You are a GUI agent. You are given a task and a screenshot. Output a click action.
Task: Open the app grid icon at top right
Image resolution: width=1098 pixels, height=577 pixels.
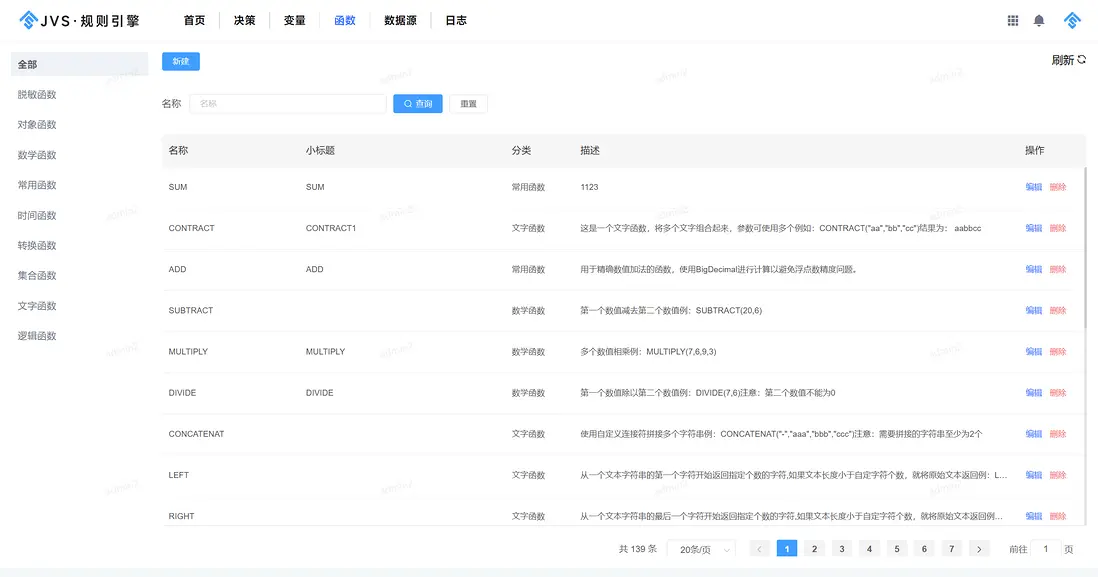1012,19
